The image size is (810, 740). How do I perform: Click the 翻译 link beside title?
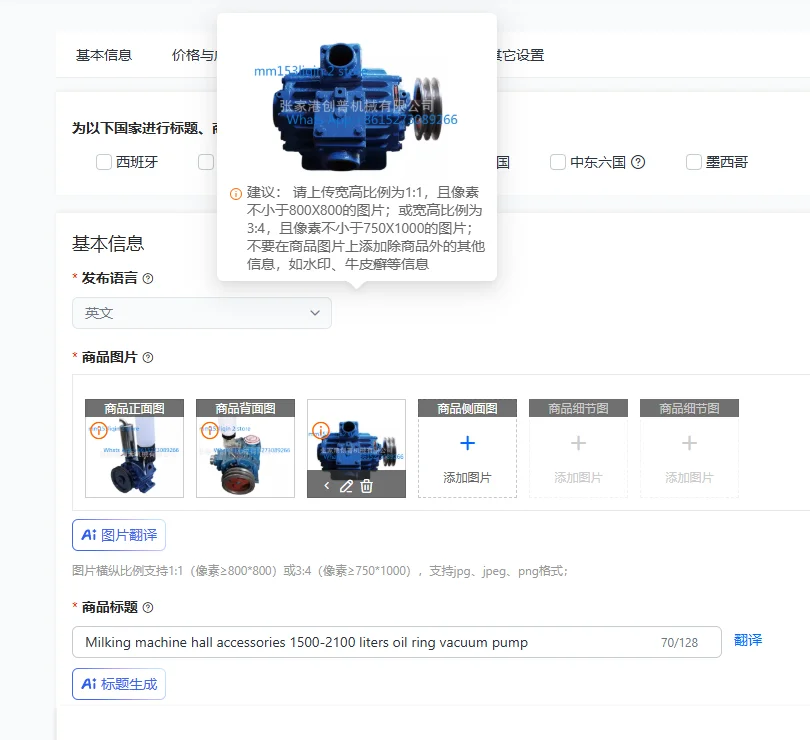[x=748, y=640]
